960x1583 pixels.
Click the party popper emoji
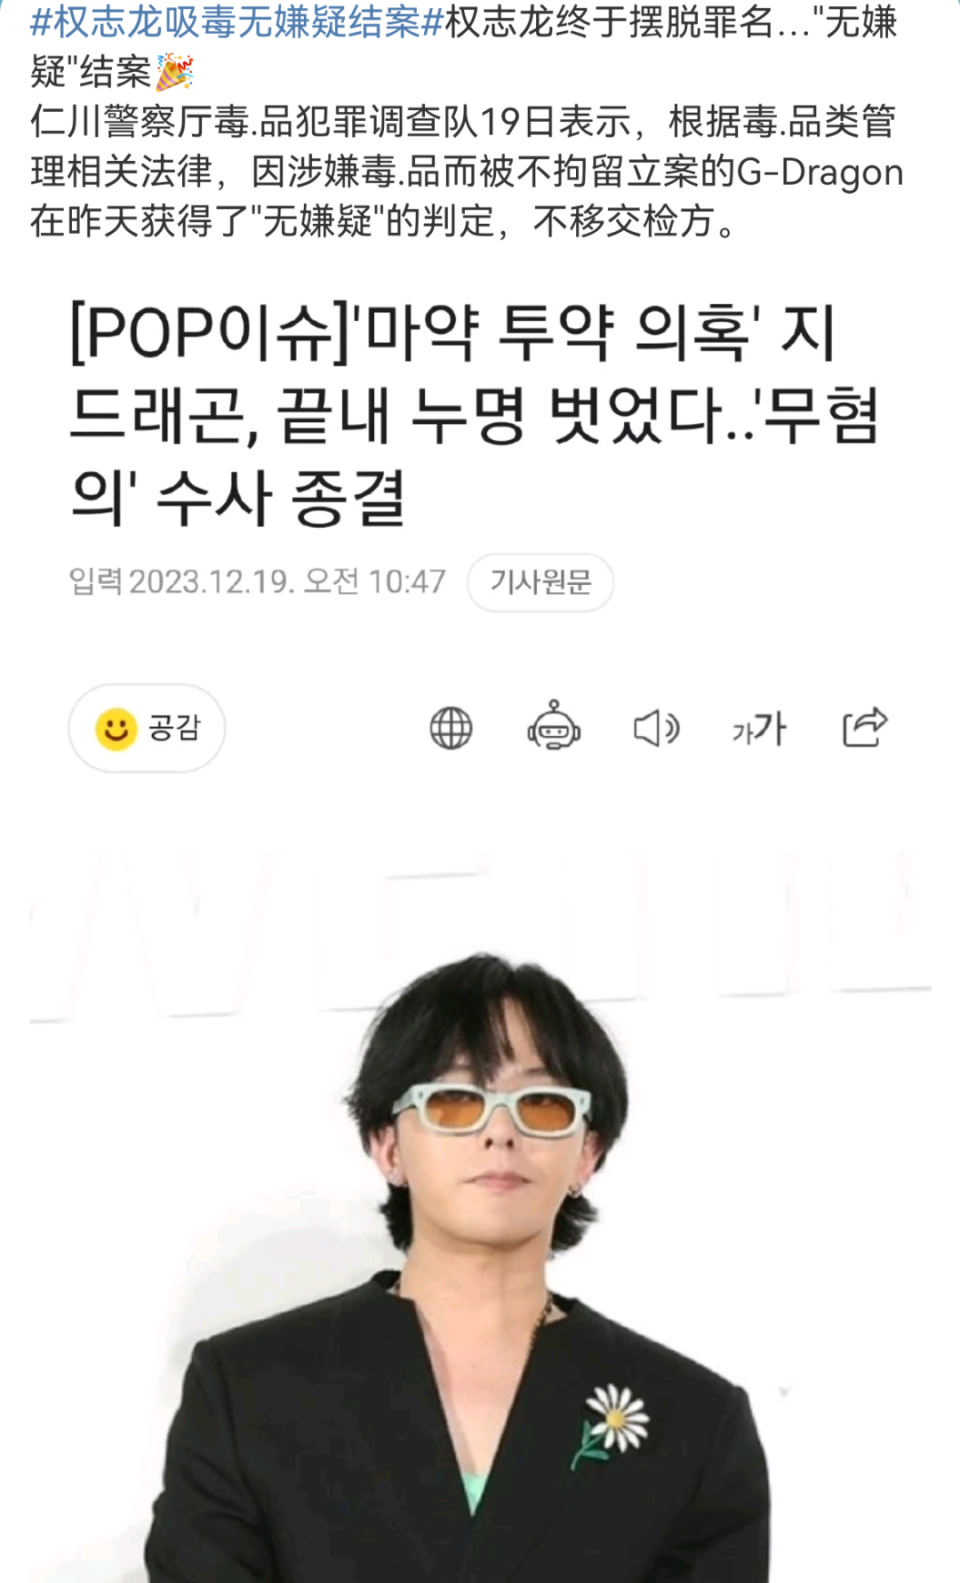(x=174, y=72)
